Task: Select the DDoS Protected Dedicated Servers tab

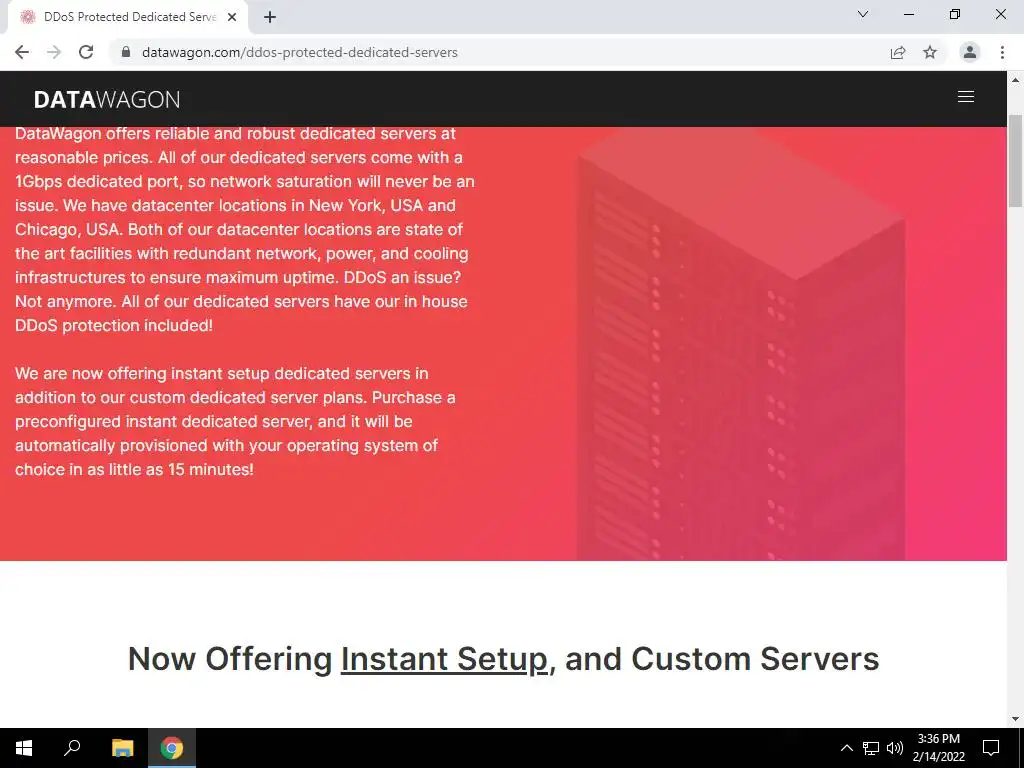Action: click(127, 18)
